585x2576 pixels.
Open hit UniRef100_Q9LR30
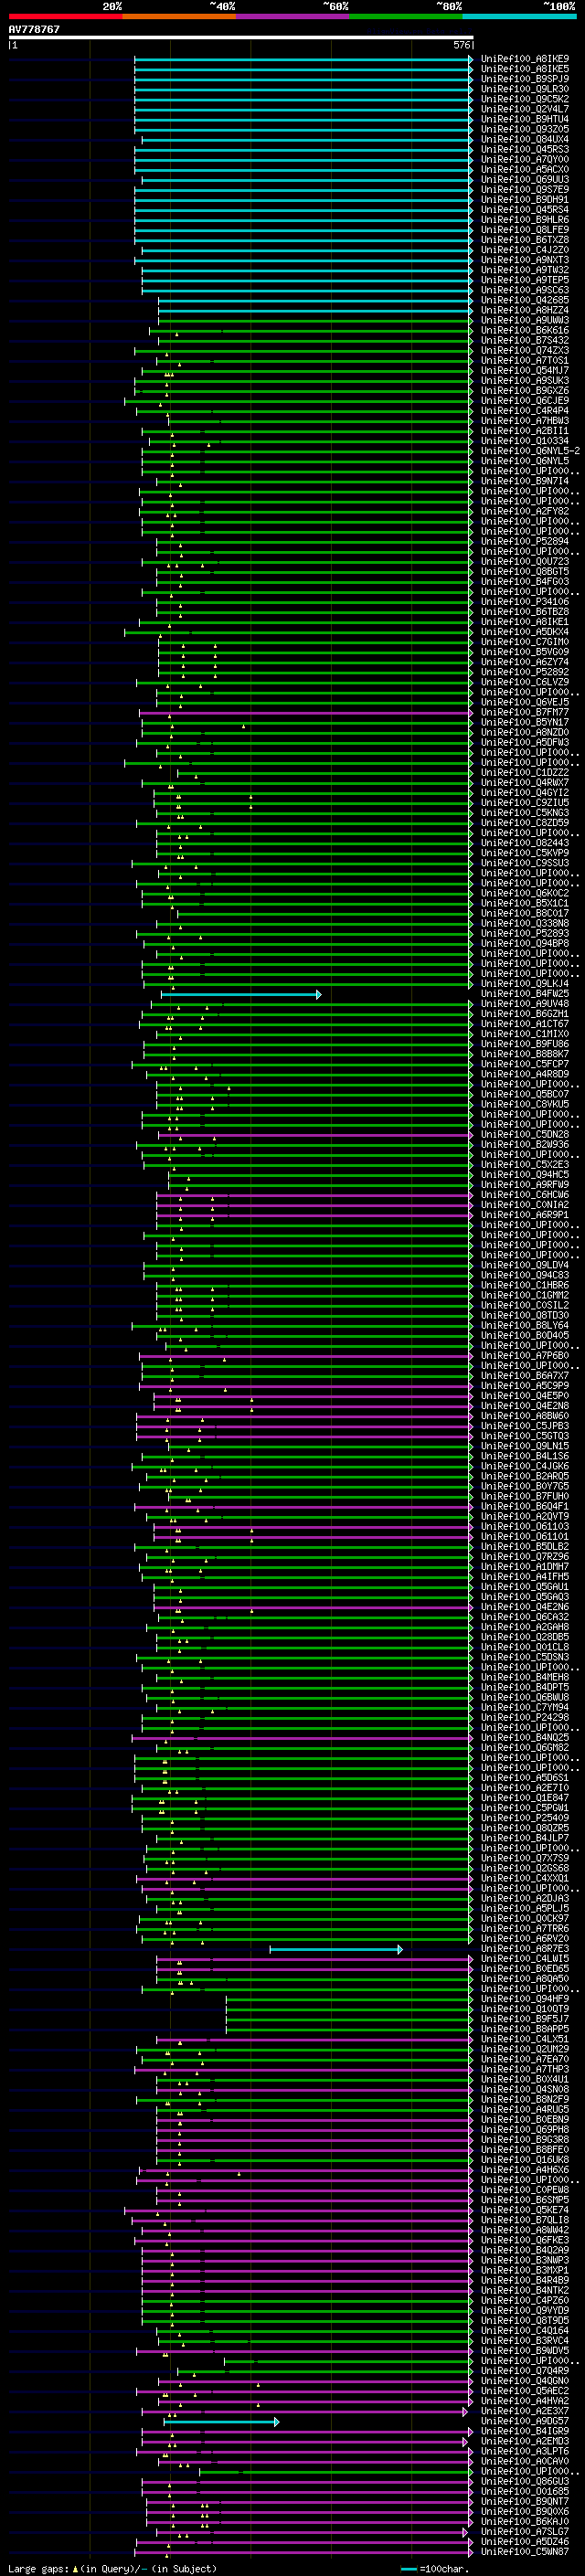(525, 89)
